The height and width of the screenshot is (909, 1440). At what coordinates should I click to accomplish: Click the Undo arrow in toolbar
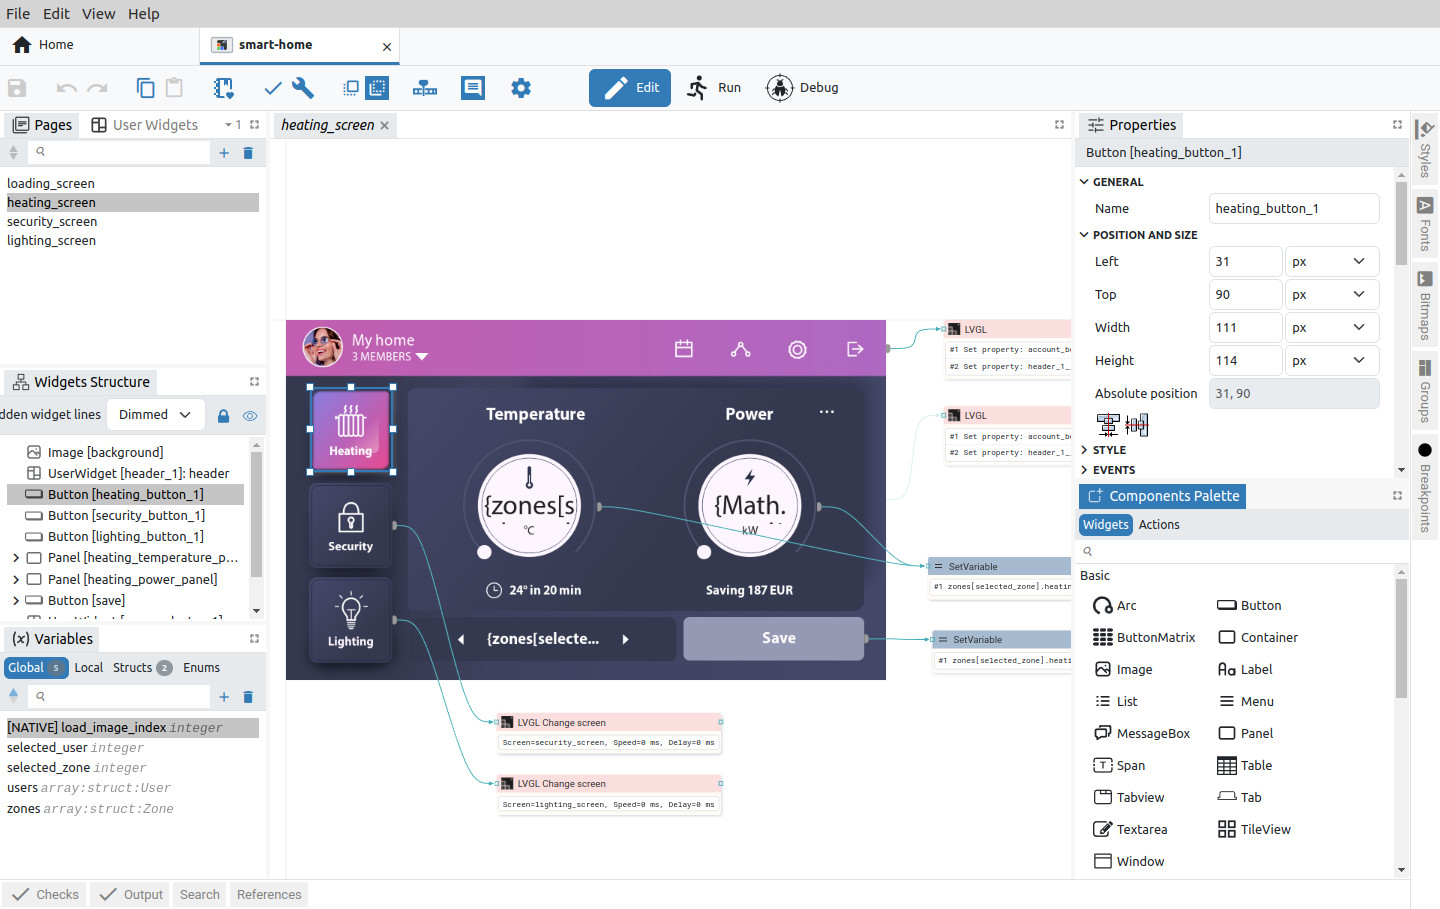[66, 88]
